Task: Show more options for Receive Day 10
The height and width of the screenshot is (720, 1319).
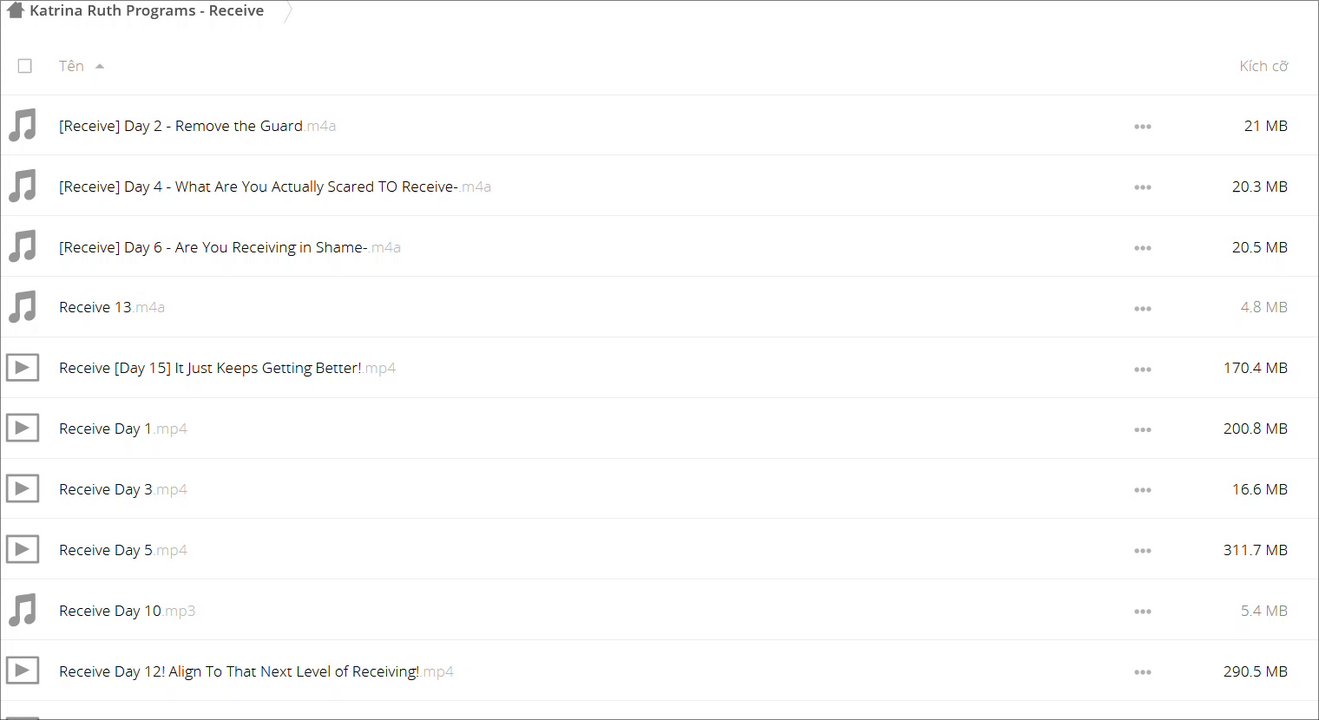Action: 1143,611
